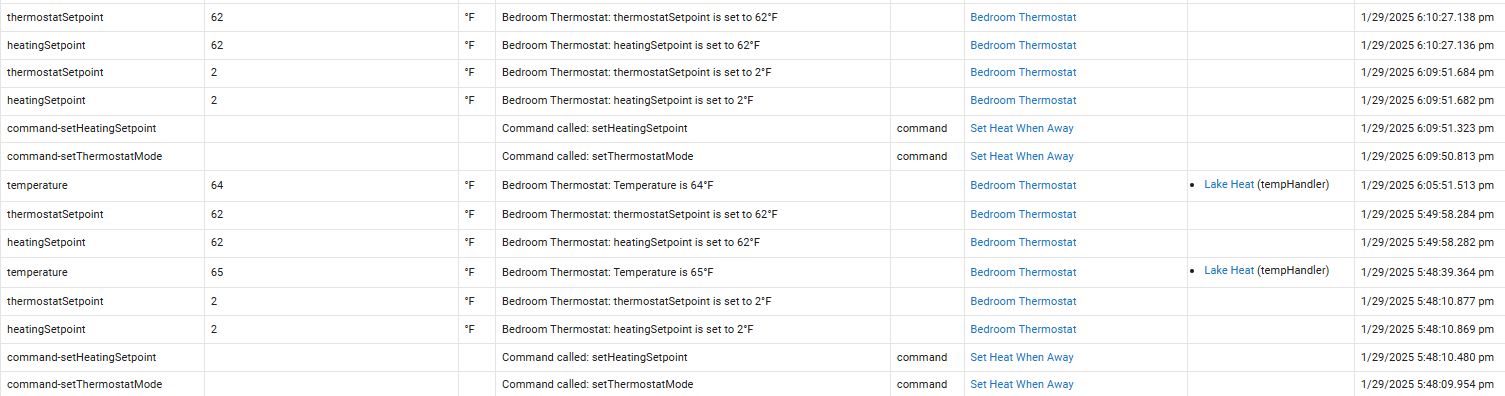Open Set Heat When Away link at 5:48:10.480 pm
This screenshot has height=396, width=1505.
1022,357
